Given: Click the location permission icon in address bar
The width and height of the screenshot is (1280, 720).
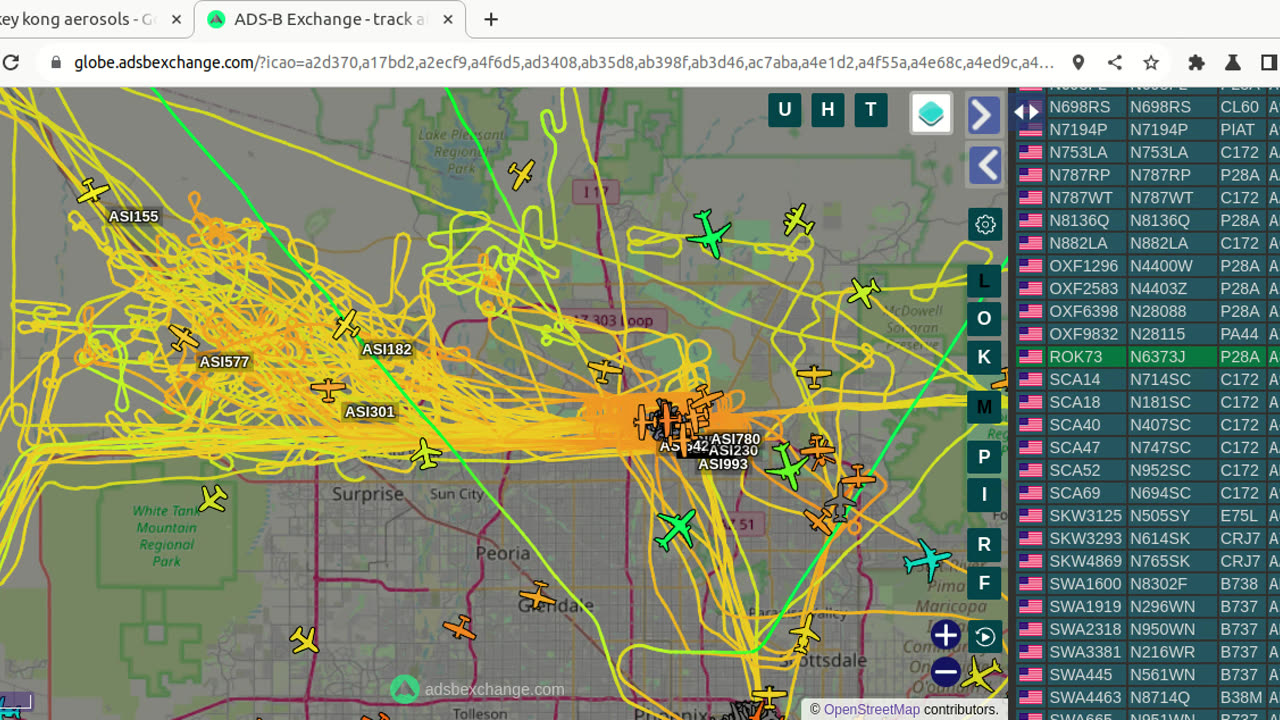Looking at the screenshot, I should click(x=1078, y=62).
